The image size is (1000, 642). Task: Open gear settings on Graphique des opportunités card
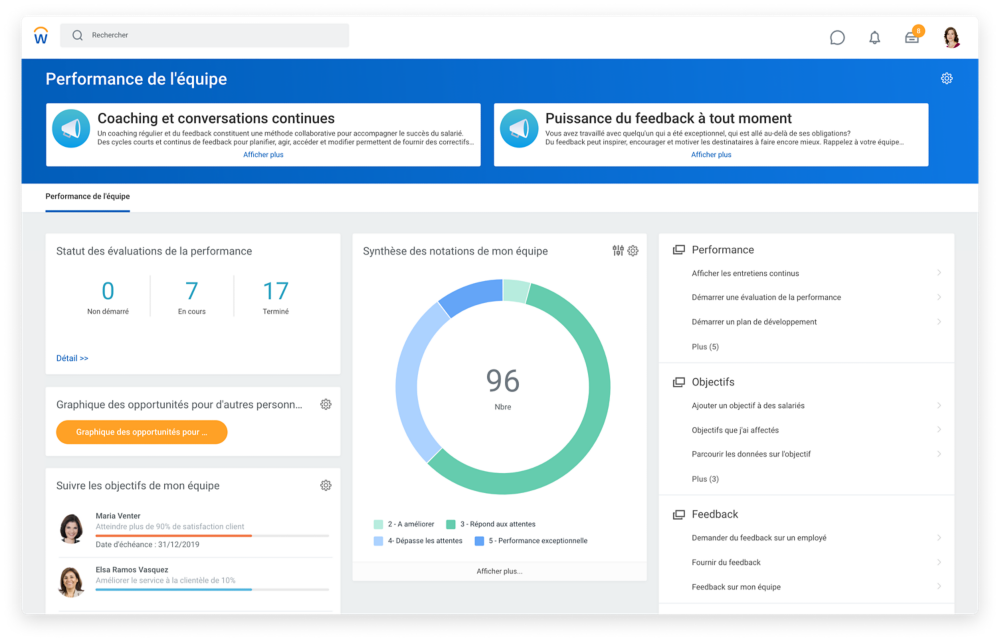(x=325, y=404)
